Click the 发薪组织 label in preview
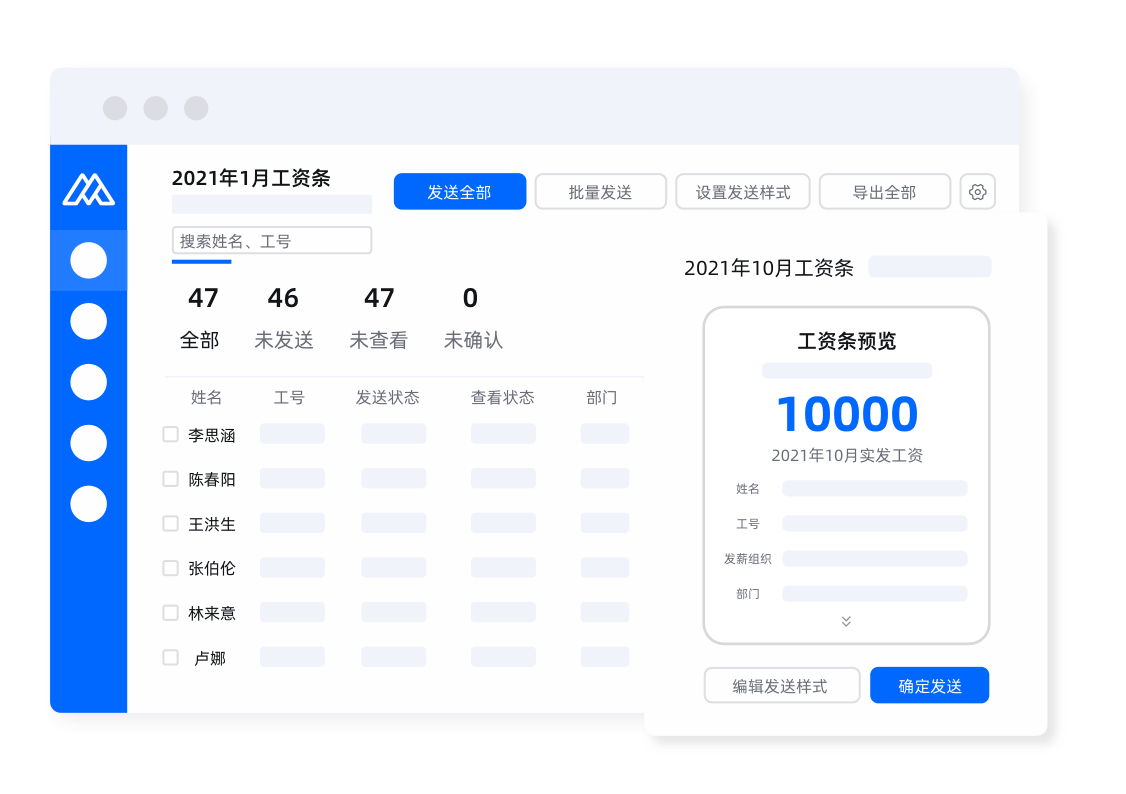This screenshot has width=1126, height=794. pos(748,559)
